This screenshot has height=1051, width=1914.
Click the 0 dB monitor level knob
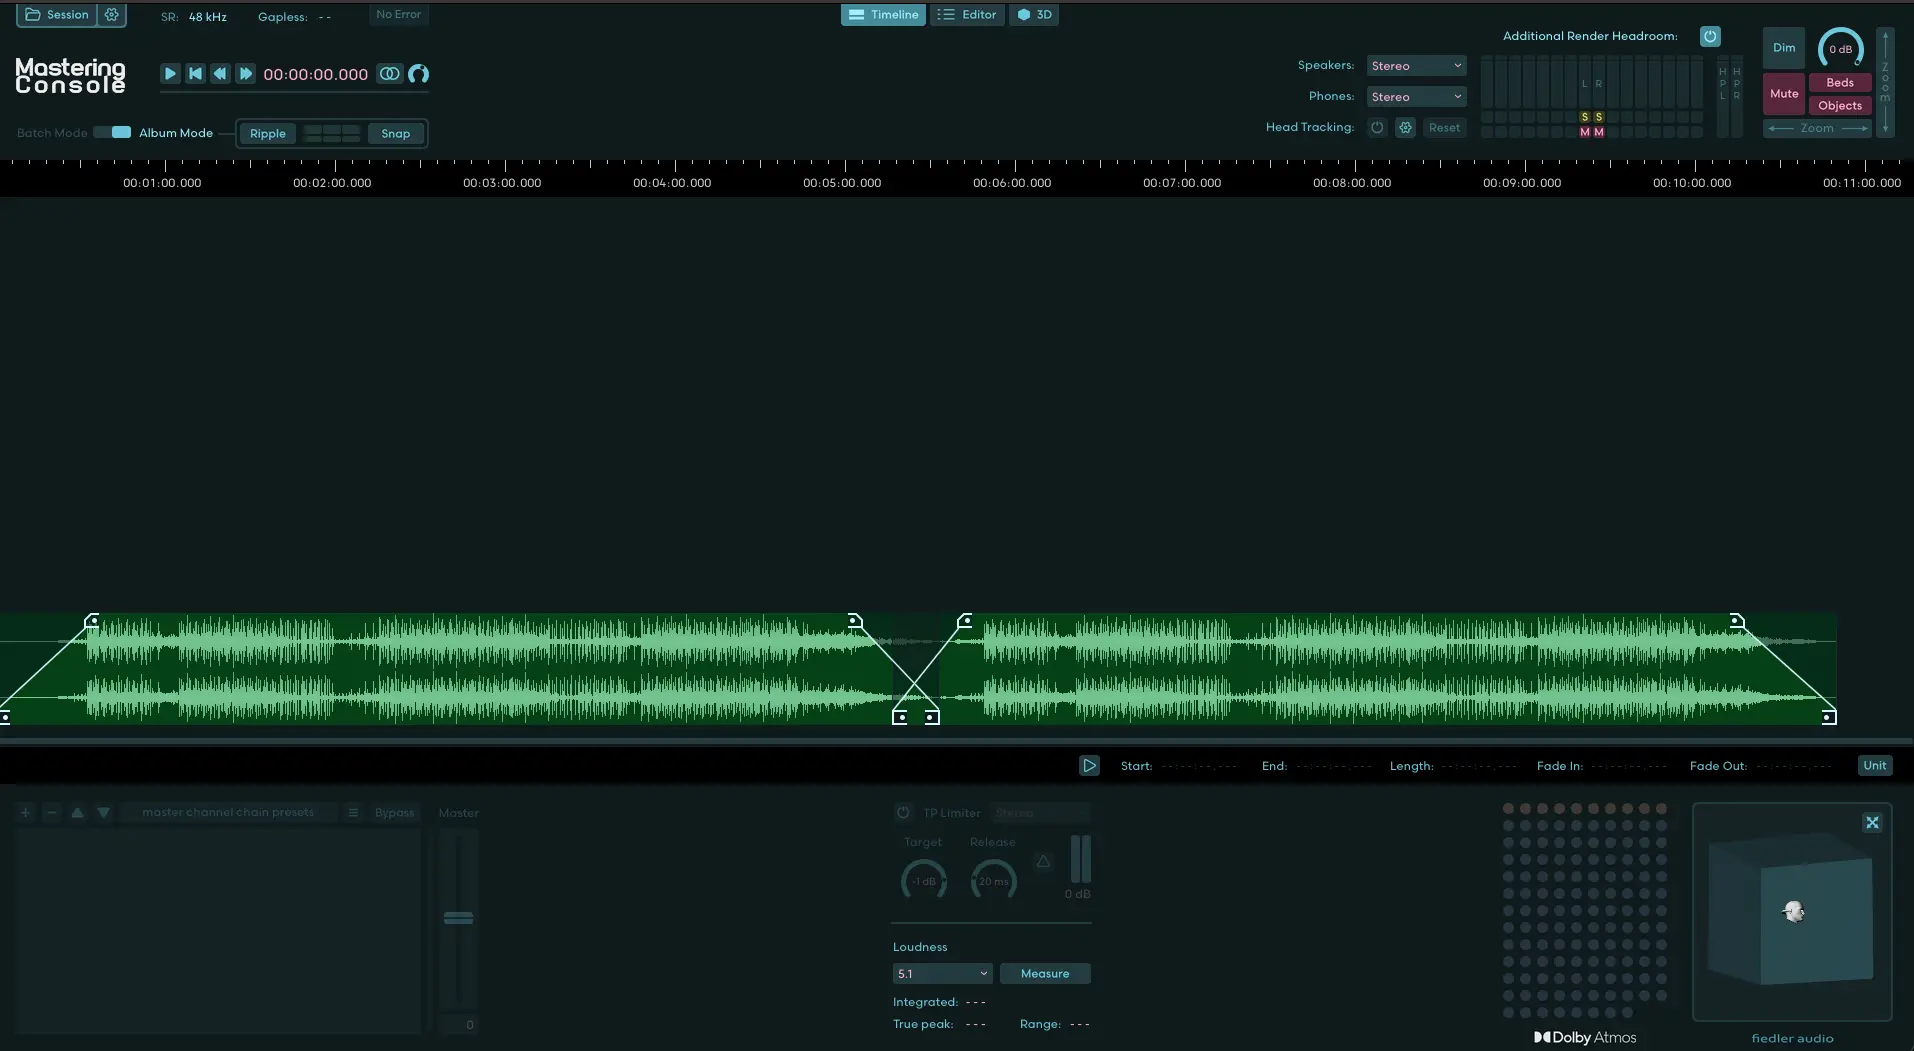pyautogui.click(x=1840, y=48)
